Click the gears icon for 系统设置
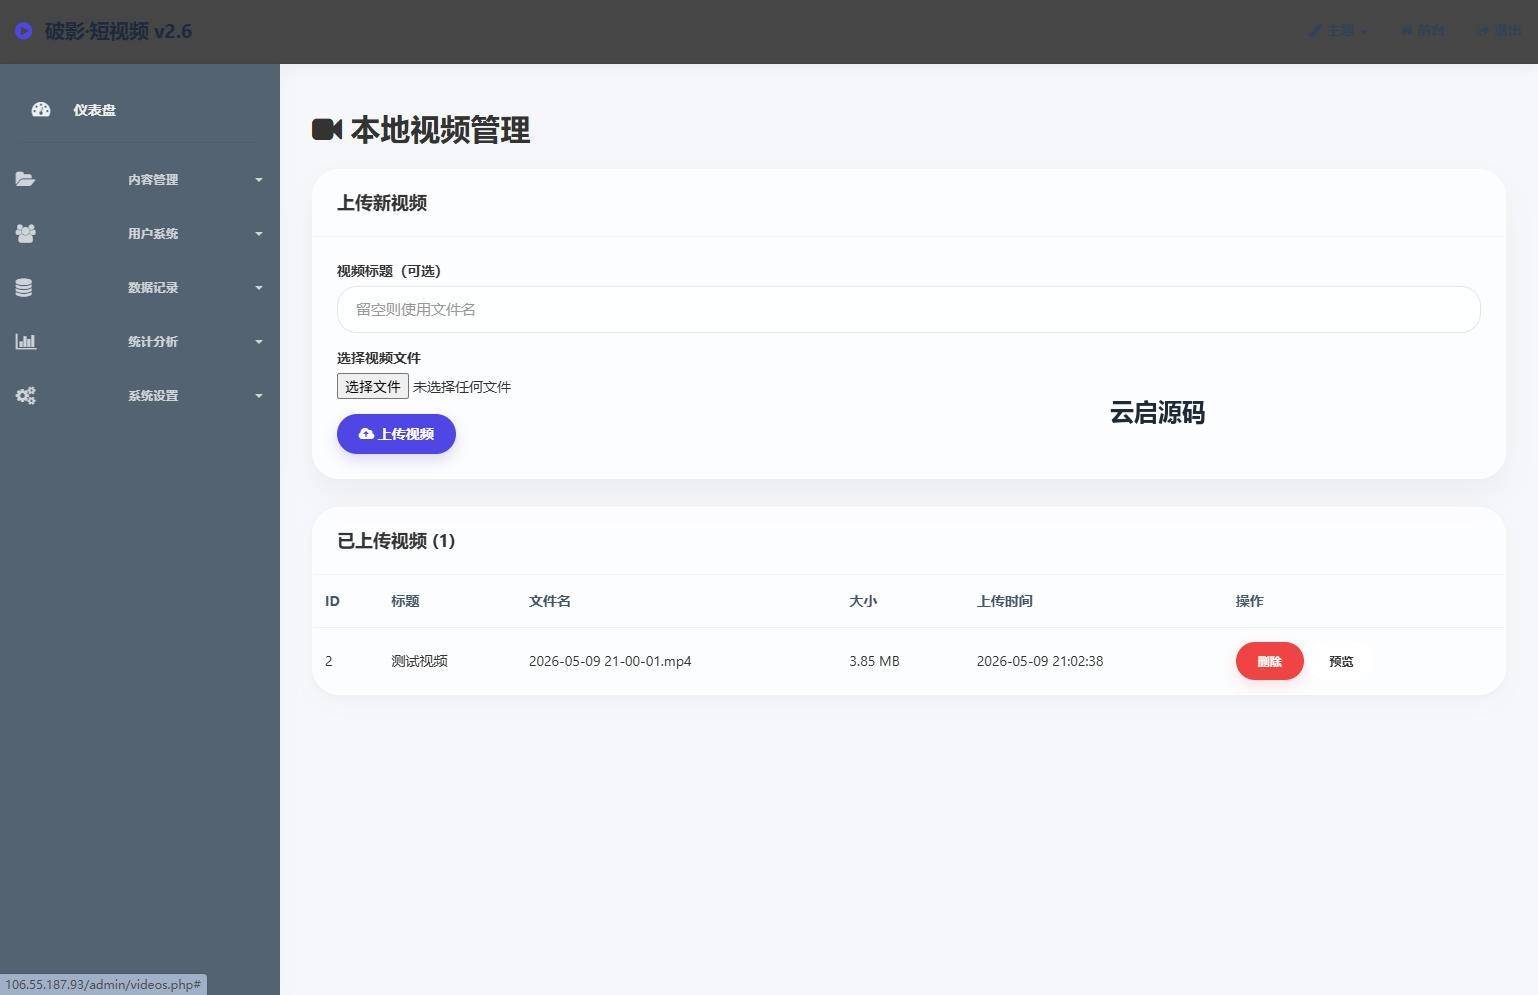The width and height of the screenshot is (1538, 995). 25,395
